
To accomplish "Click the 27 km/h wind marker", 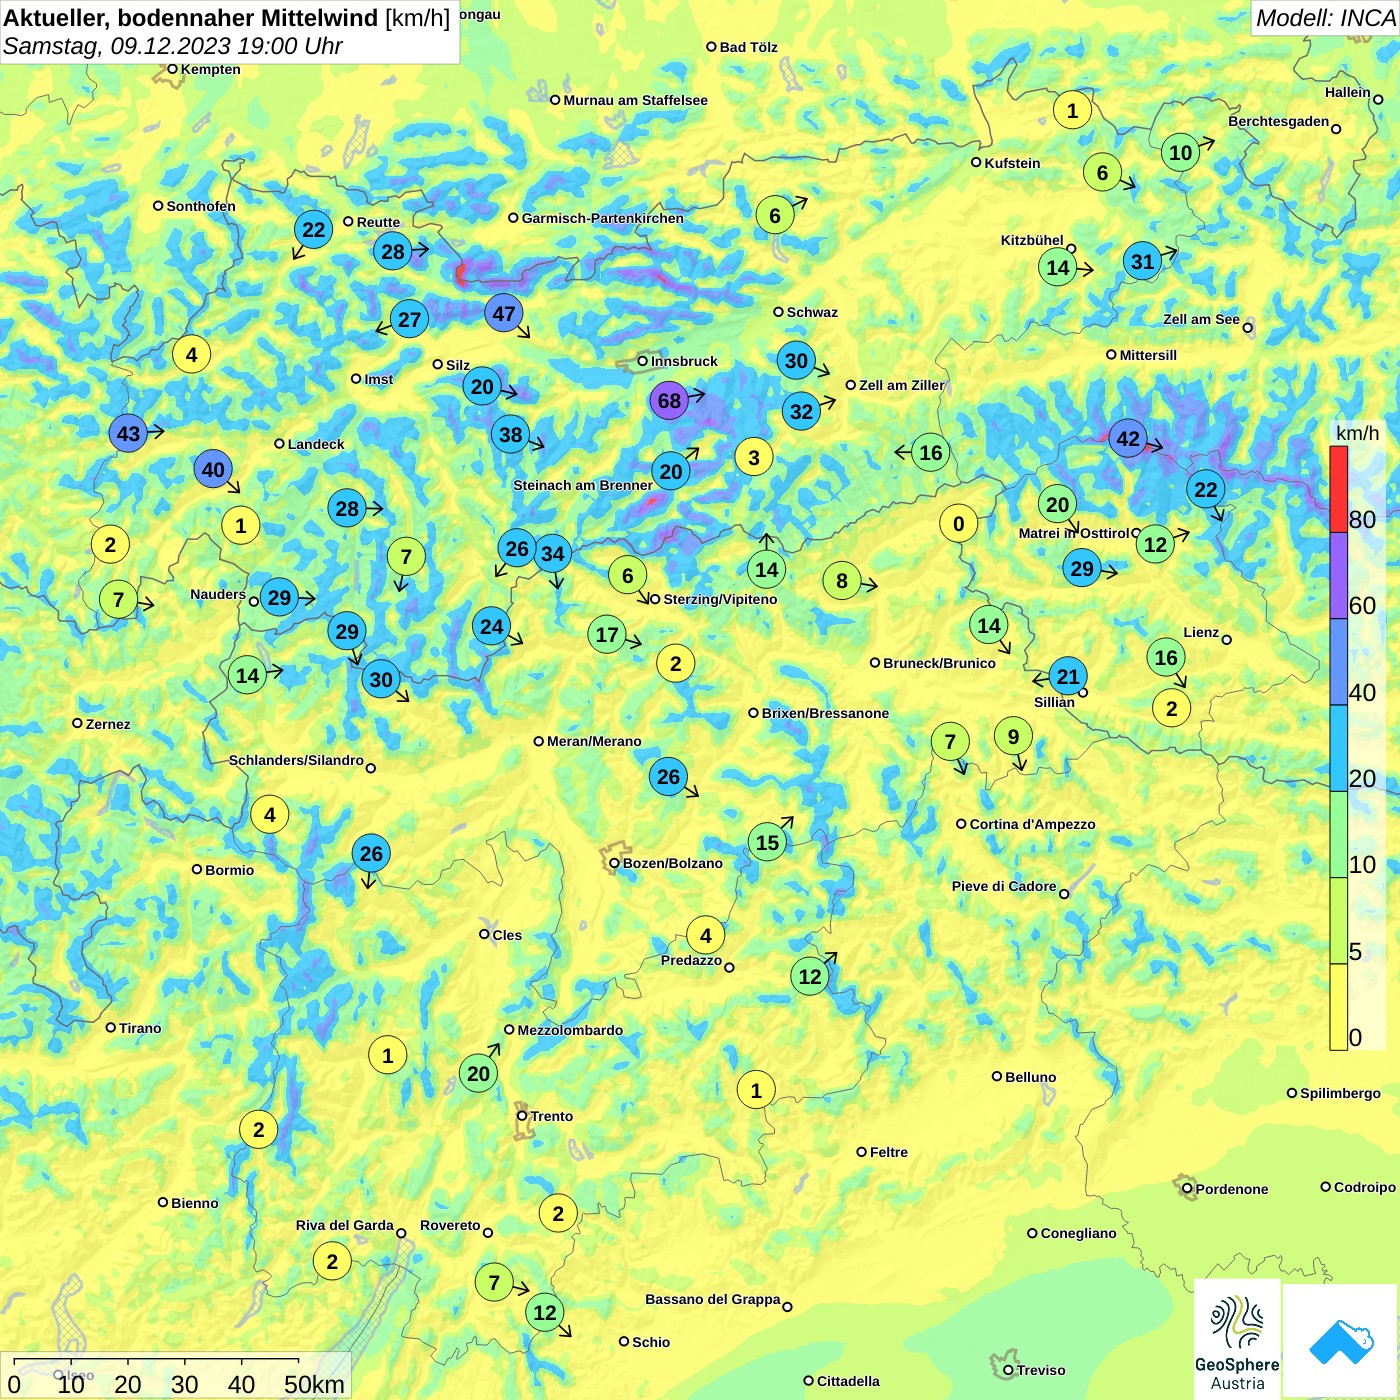I will (x=410, y=320).
